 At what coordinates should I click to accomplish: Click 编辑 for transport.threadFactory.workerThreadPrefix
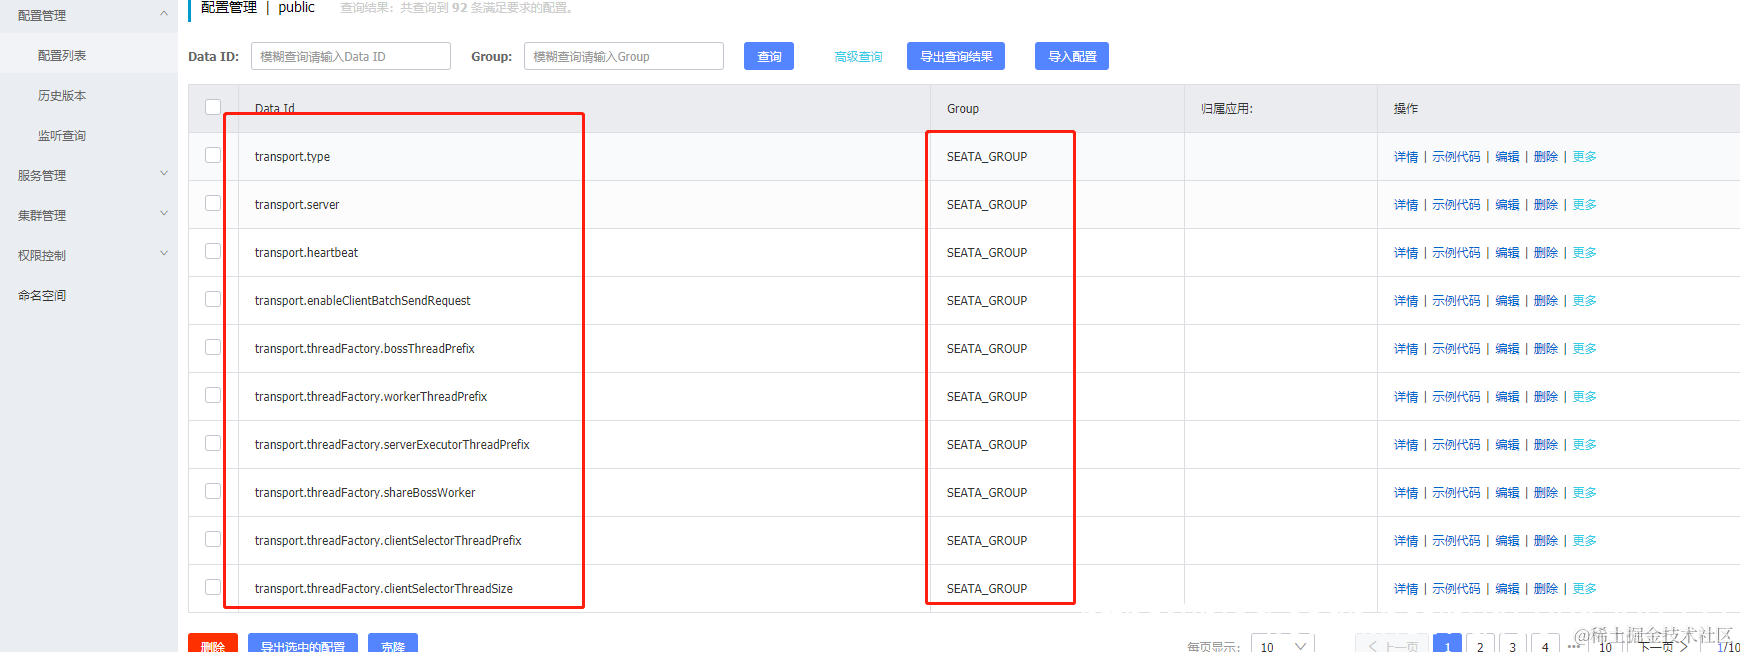(x=1507, y=397)
